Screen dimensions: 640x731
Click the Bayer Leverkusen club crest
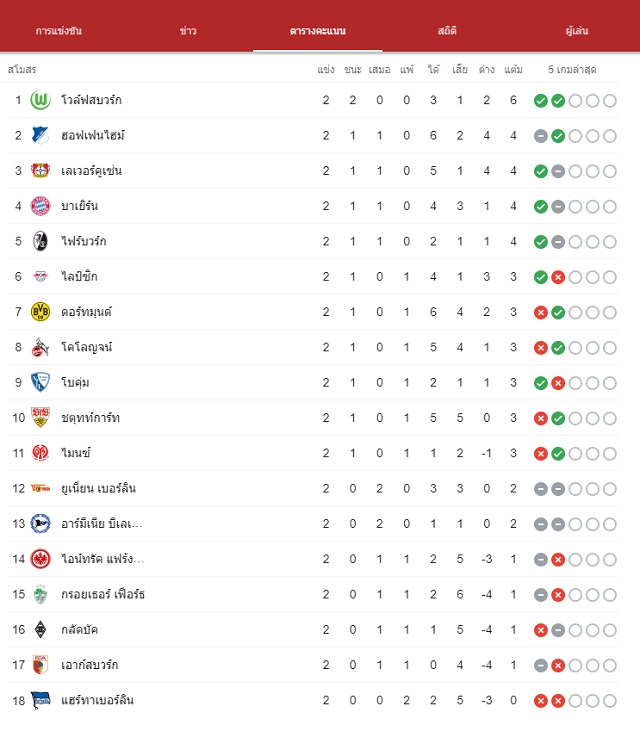pos(41,171)
